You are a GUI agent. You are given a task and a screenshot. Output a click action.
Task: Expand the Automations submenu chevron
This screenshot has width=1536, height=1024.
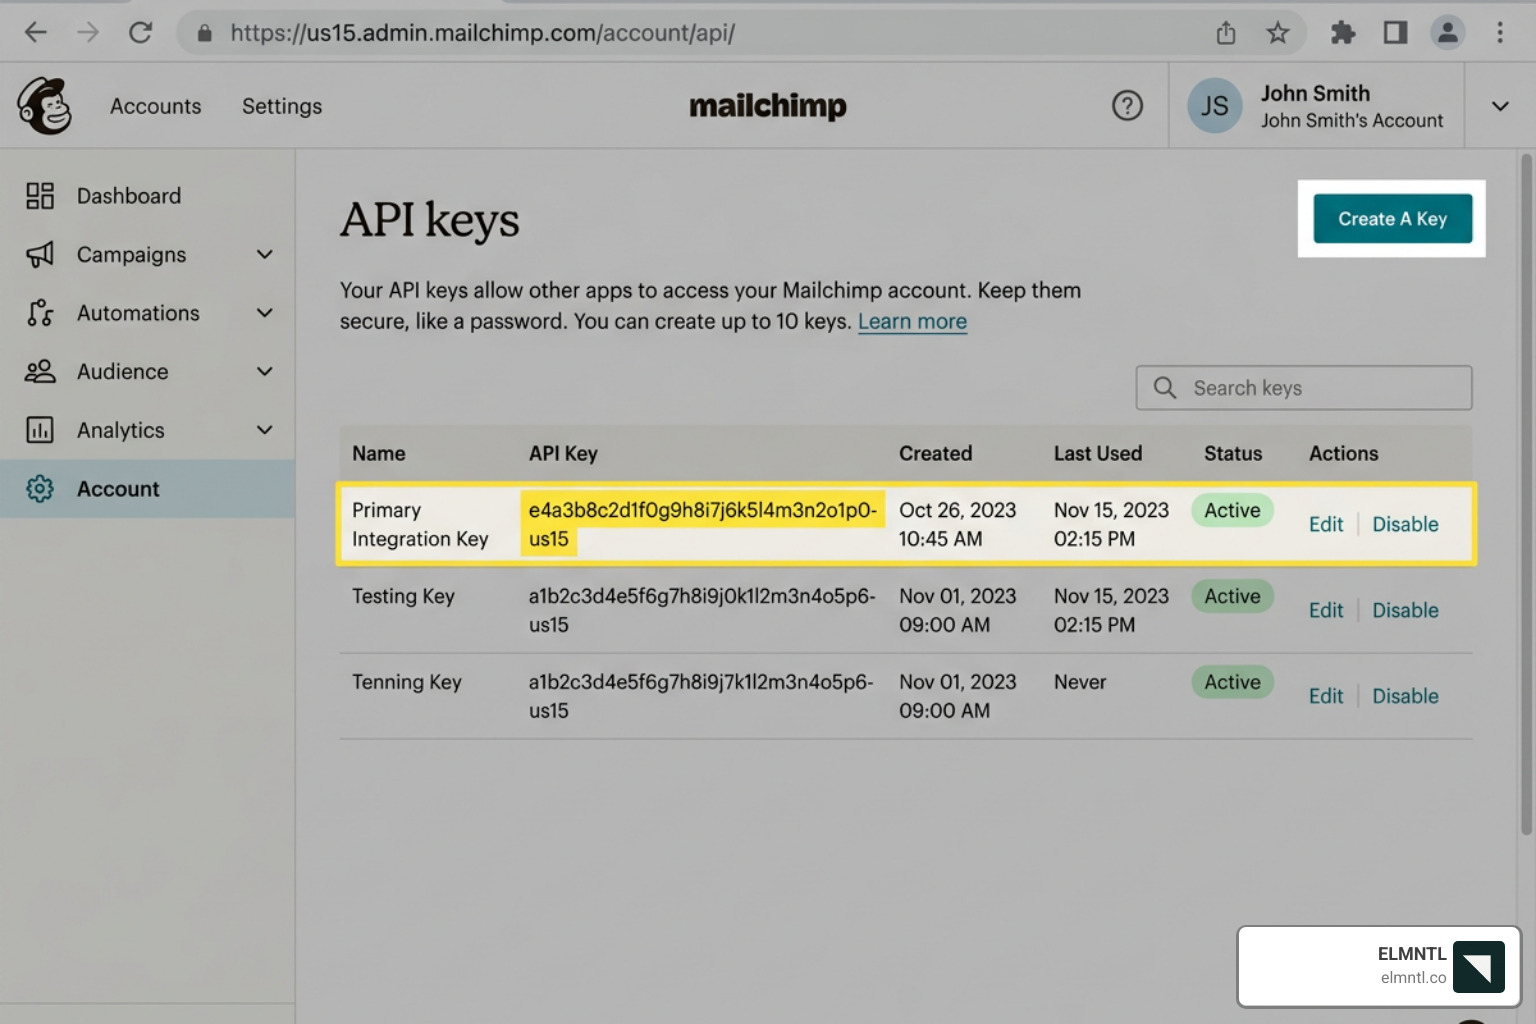265,313
